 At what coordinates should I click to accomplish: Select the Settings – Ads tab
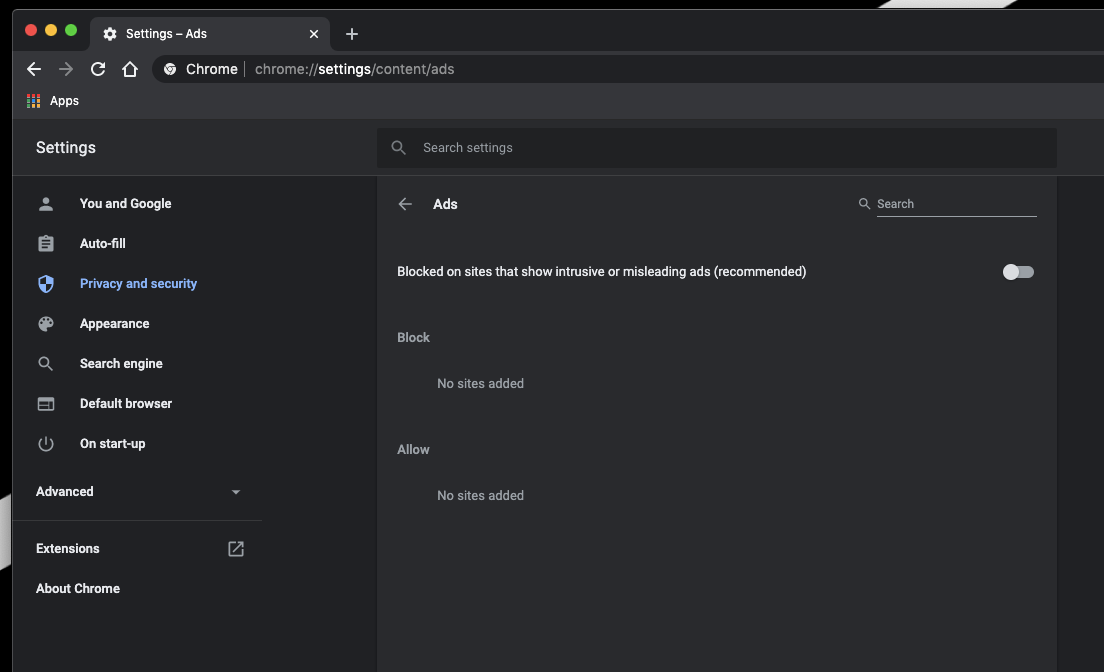210,34
